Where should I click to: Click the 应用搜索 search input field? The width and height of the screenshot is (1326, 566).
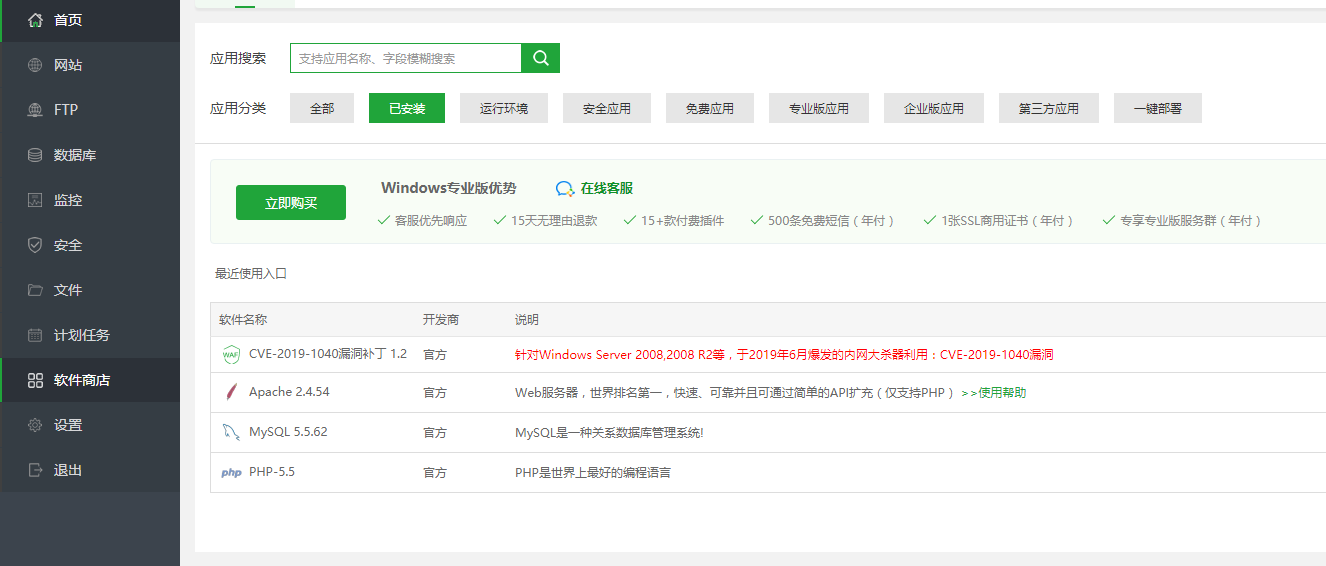click(x=405, y=58)
